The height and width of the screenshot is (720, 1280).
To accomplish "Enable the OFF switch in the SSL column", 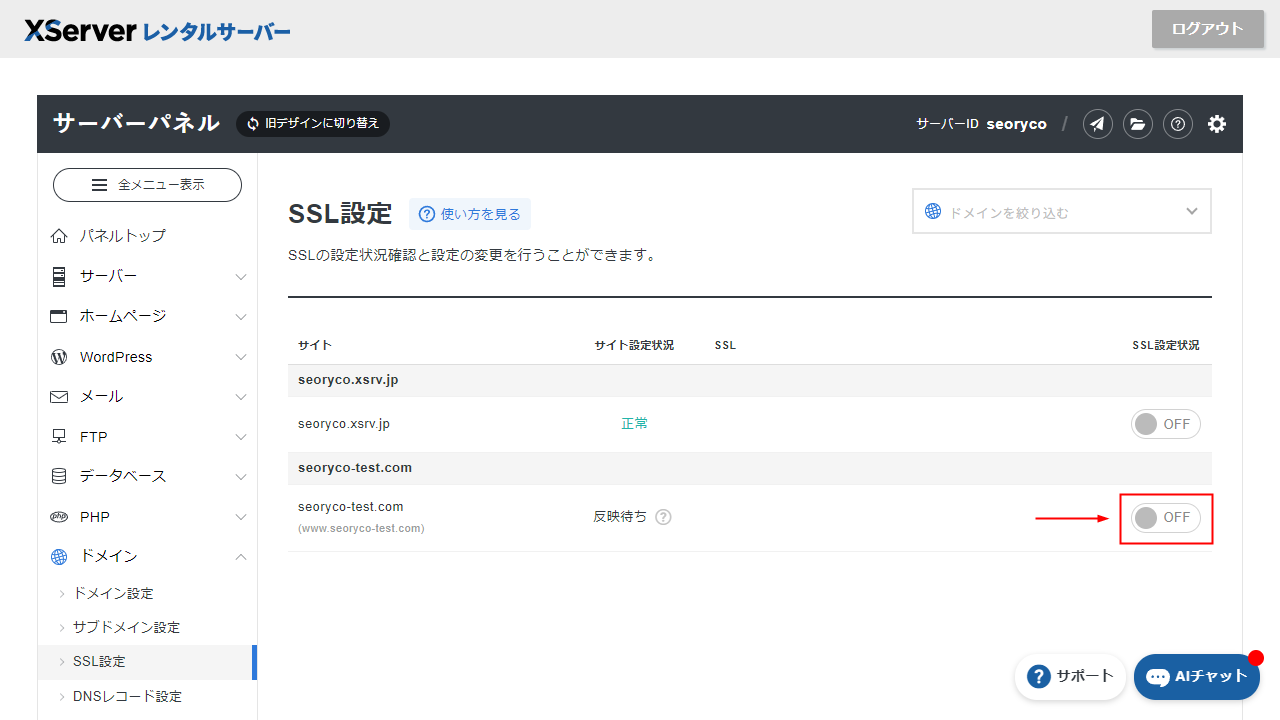I will click(x=1165, y=518).
